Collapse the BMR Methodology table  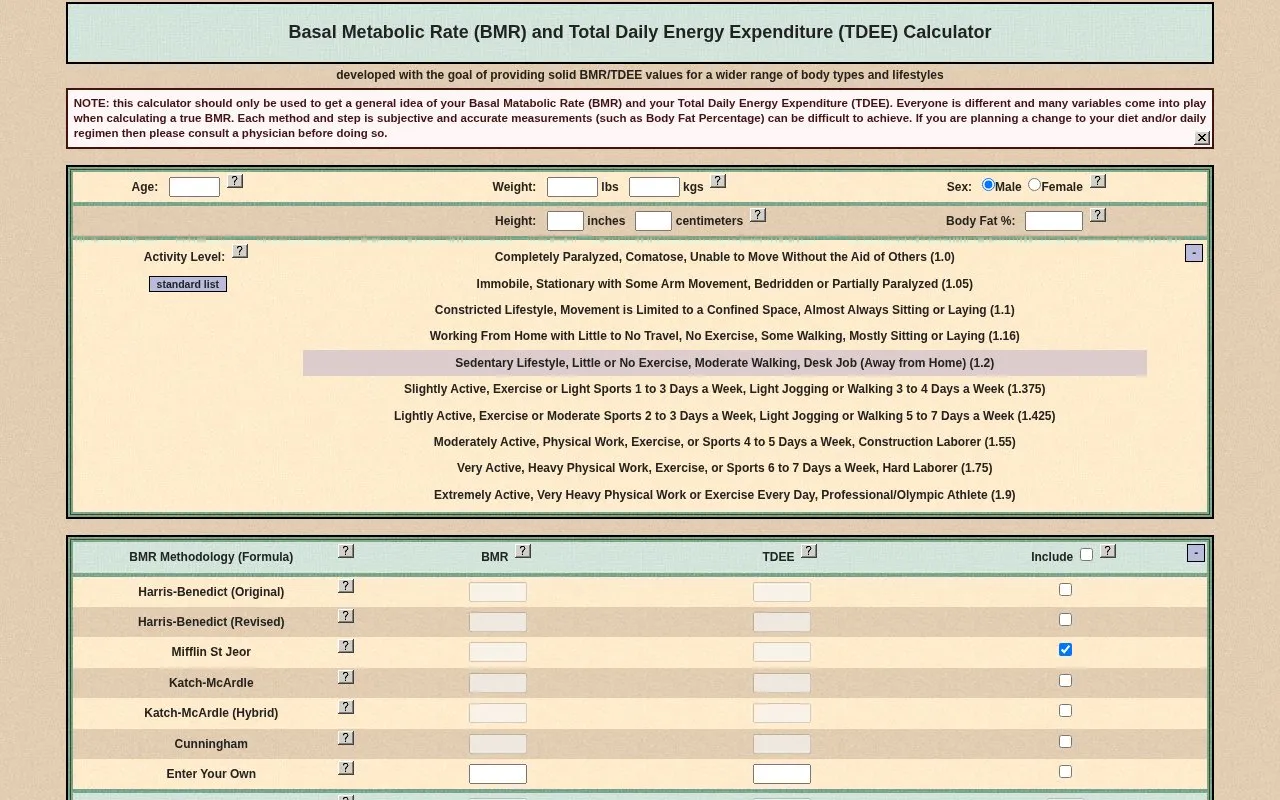coord(1196,553)
